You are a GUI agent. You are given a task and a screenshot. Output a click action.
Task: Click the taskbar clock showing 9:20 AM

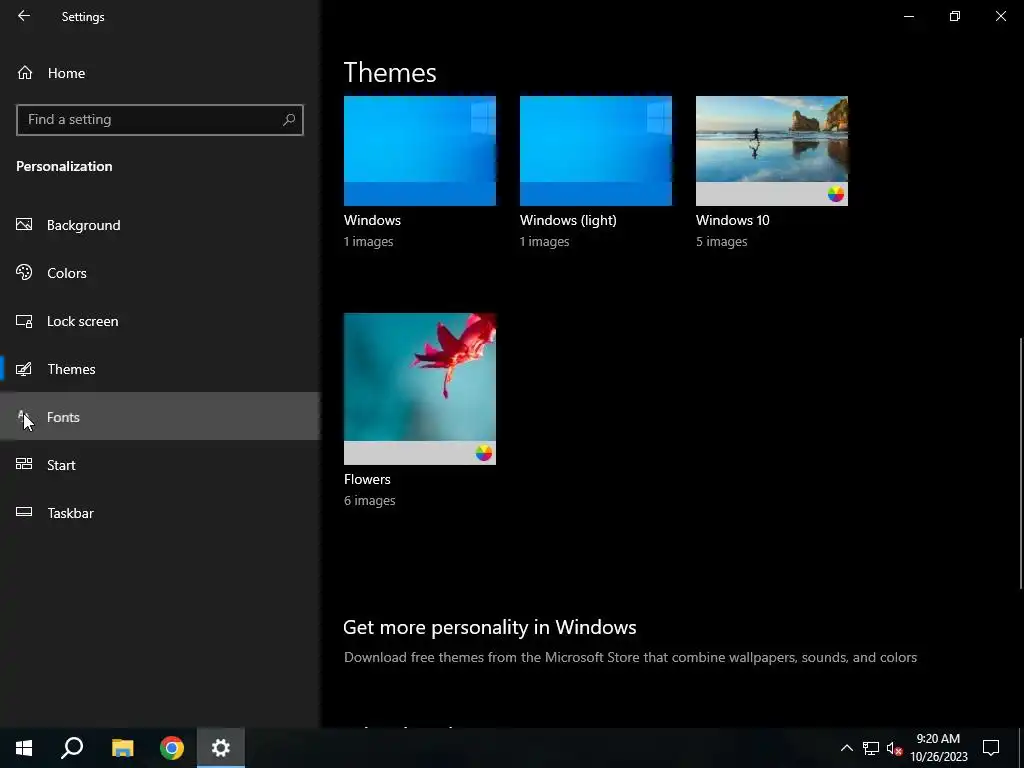(x=938, y=748)
